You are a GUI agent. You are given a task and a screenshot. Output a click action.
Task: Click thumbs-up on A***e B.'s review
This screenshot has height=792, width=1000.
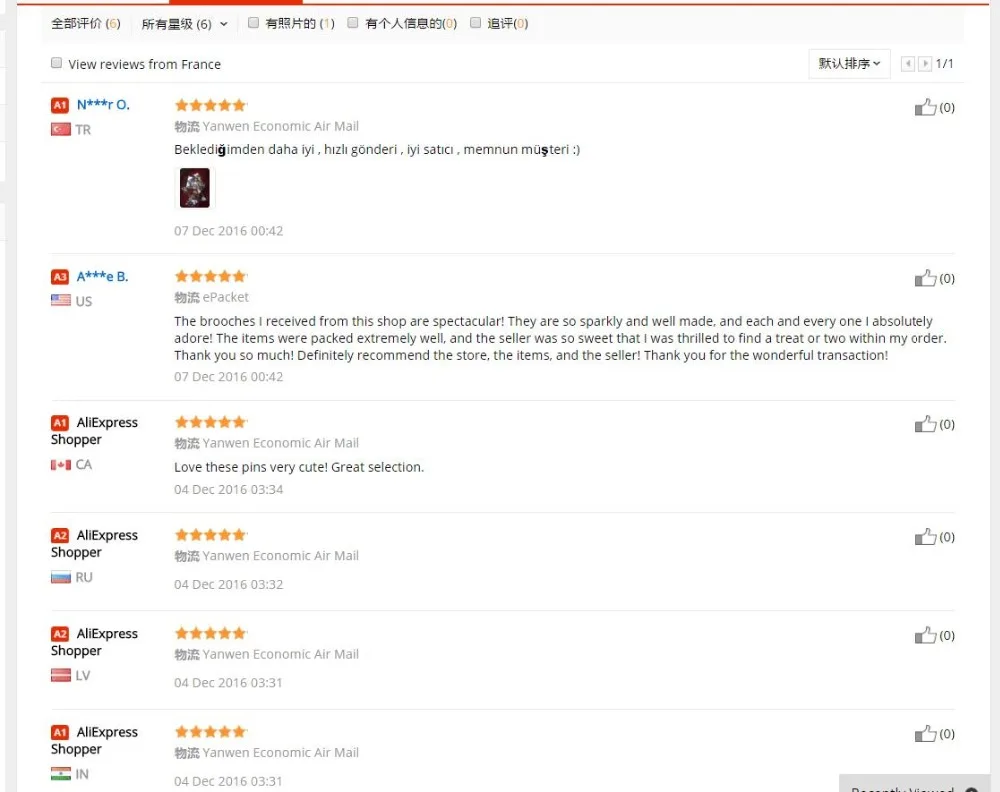(925, 278)
